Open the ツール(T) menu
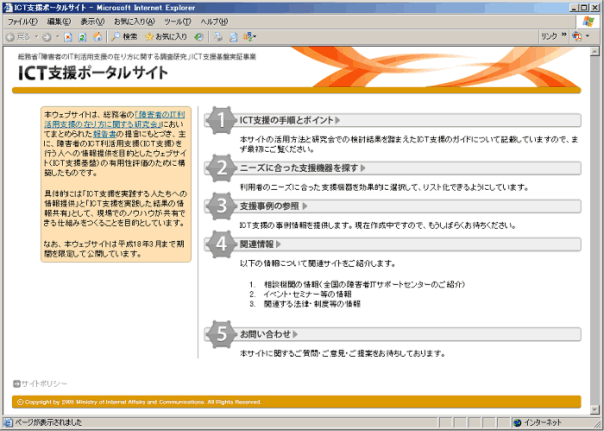This screenshot has width=604, height=431. coord(177,22)
